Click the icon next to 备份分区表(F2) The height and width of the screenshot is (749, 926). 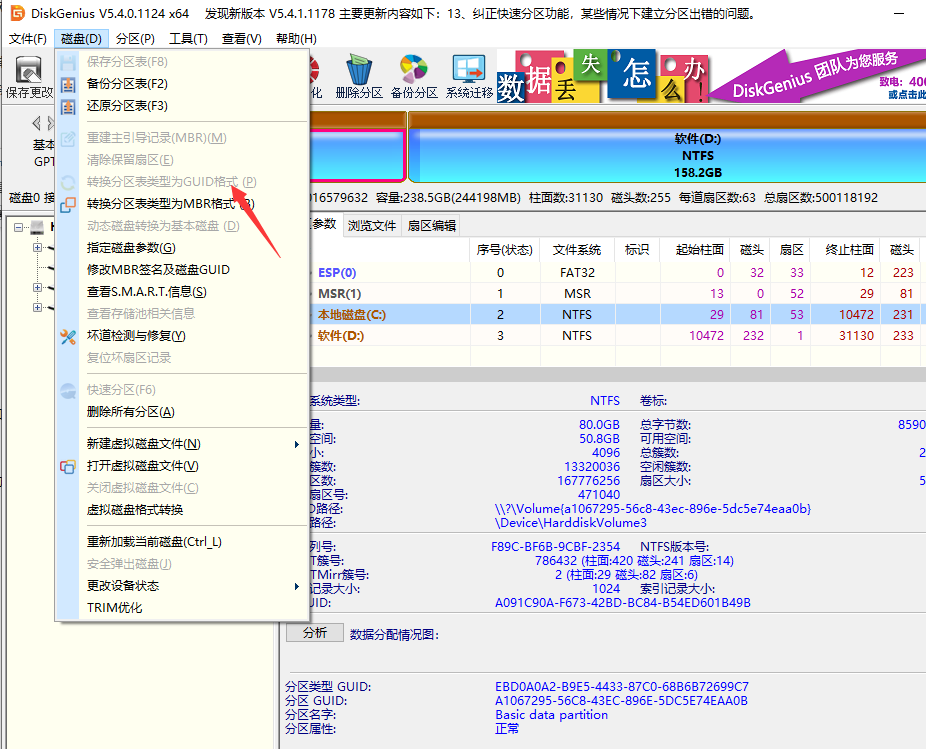point(68,83)
